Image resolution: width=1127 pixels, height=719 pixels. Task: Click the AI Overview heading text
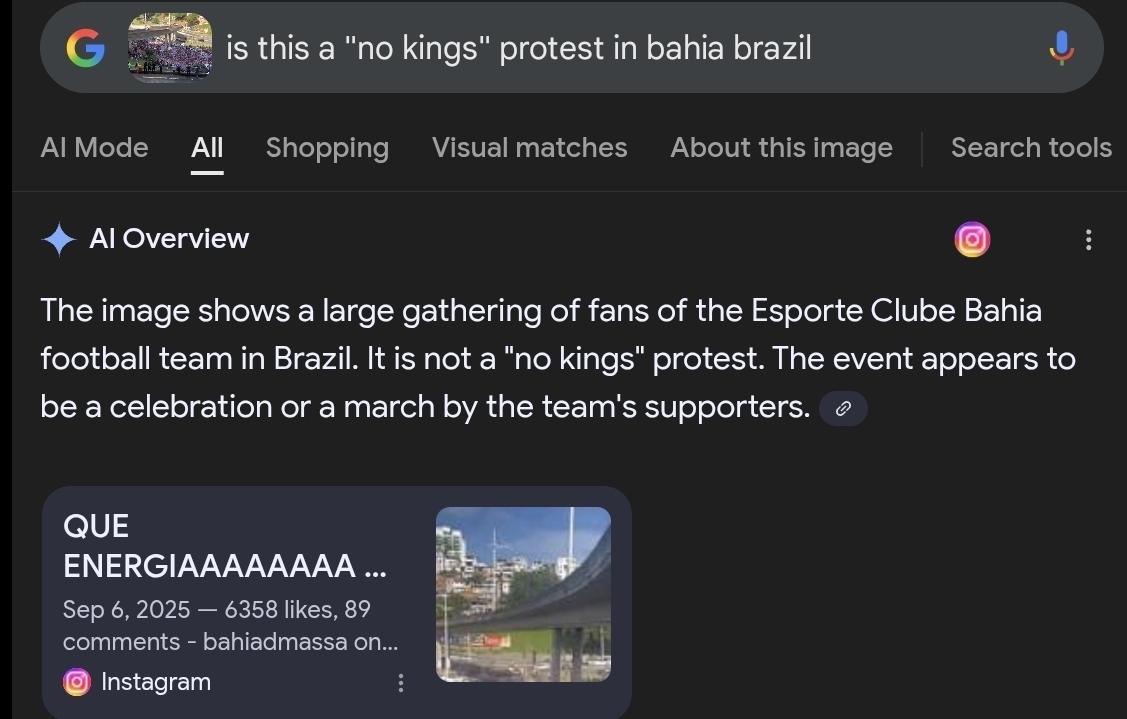tap(169, 239)
